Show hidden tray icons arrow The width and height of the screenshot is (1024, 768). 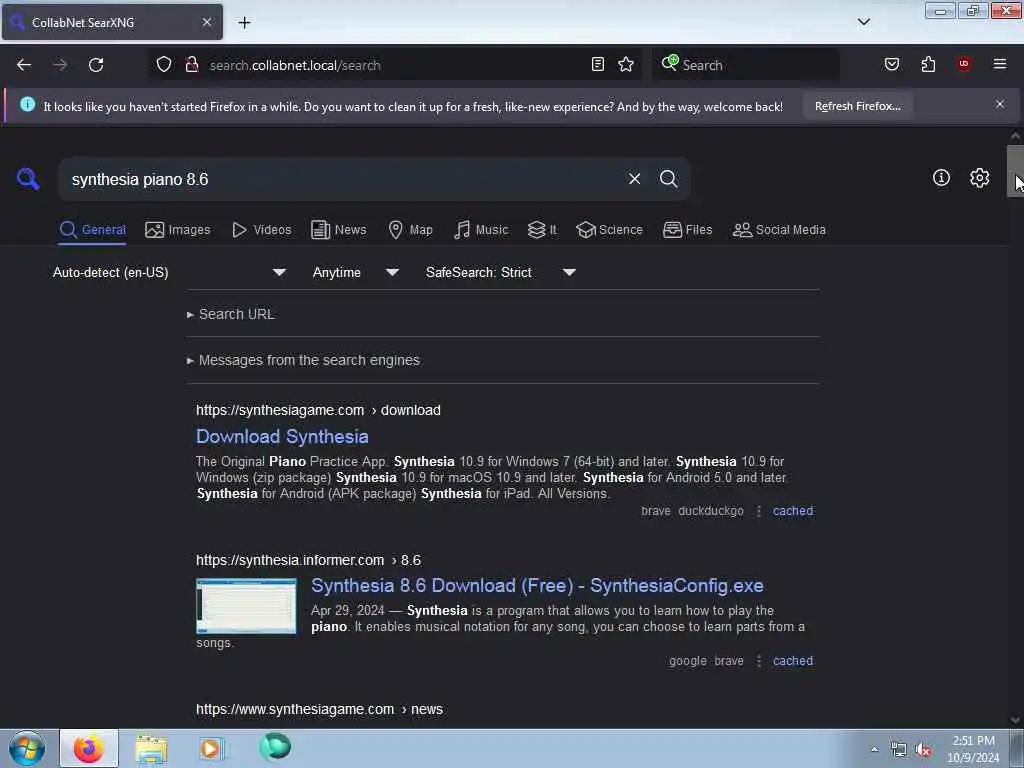(874, 749)
